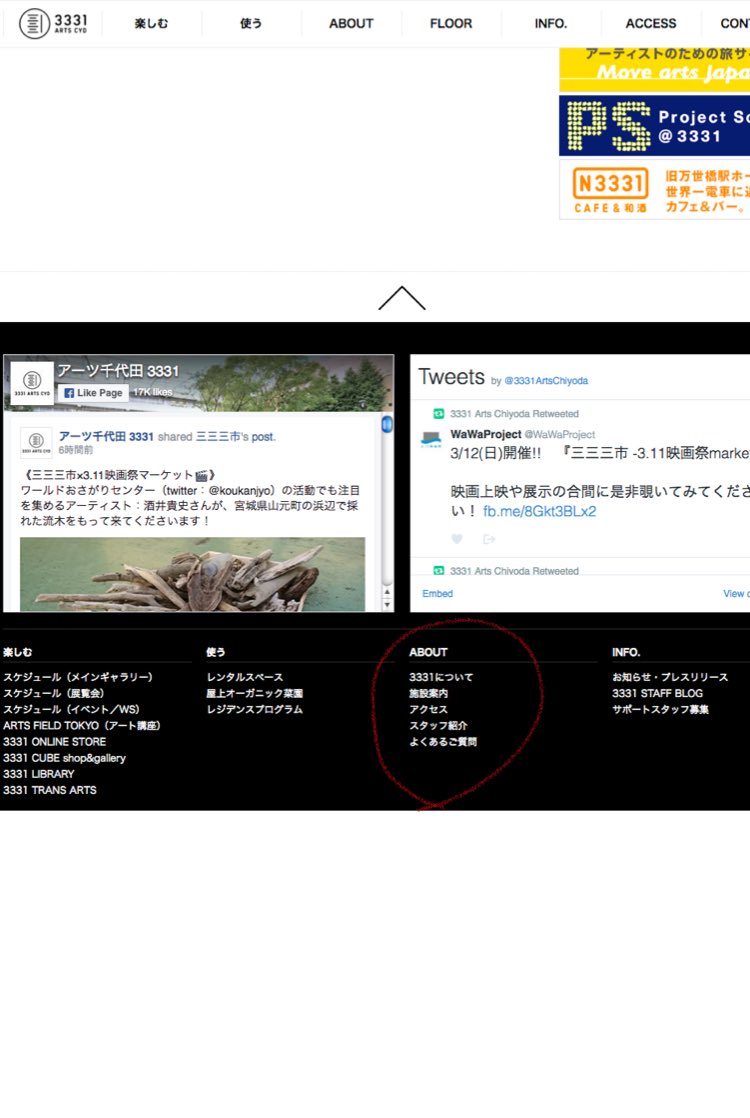The height and width of the screenshot is (1118, 750).
Task: Open the 楽しむ top menu
Action: pyautogui.click(x=151, y=24)
